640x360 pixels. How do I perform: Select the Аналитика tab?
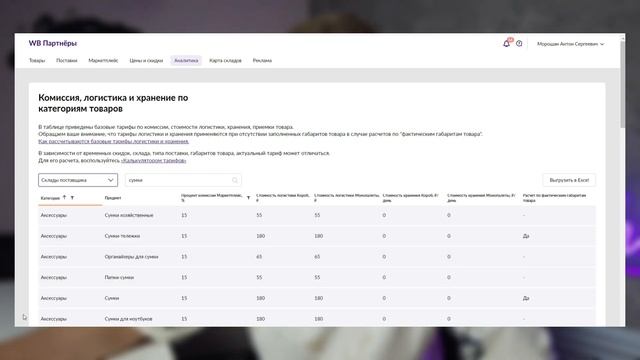coord(186,60)
